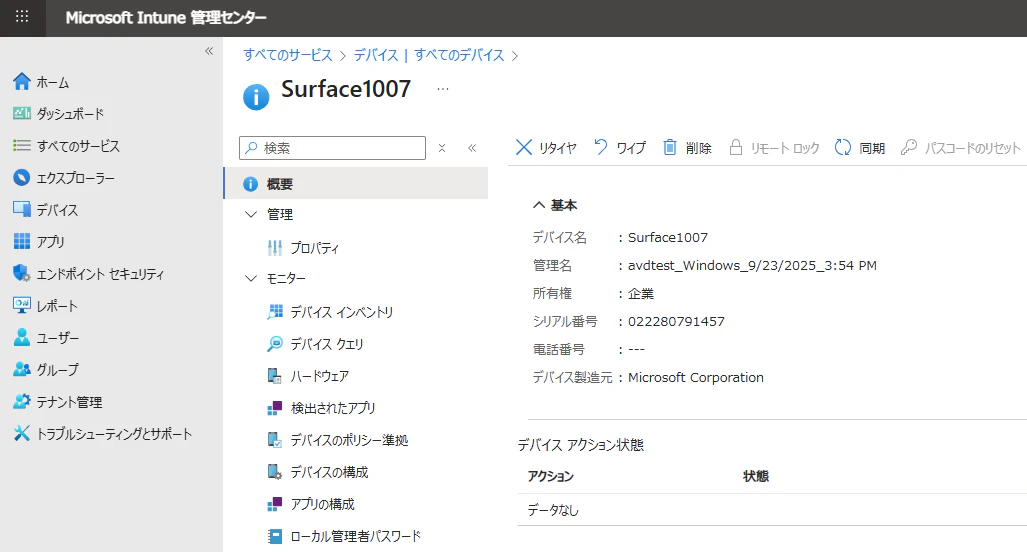Click the リタイヤ retire button
The height and width of the screenshot is (552, 1027).
click(x=546, y=148)
